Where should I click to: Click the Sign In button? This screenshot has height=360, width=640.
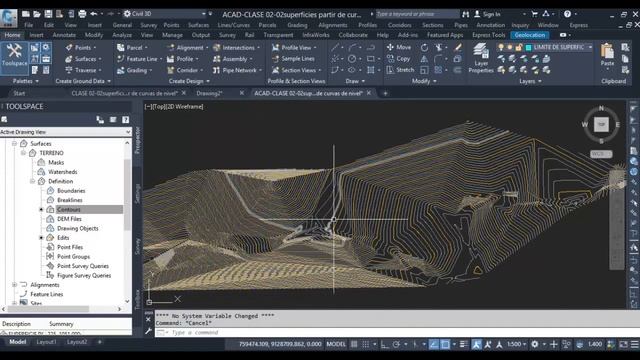[x=488, y=14]
